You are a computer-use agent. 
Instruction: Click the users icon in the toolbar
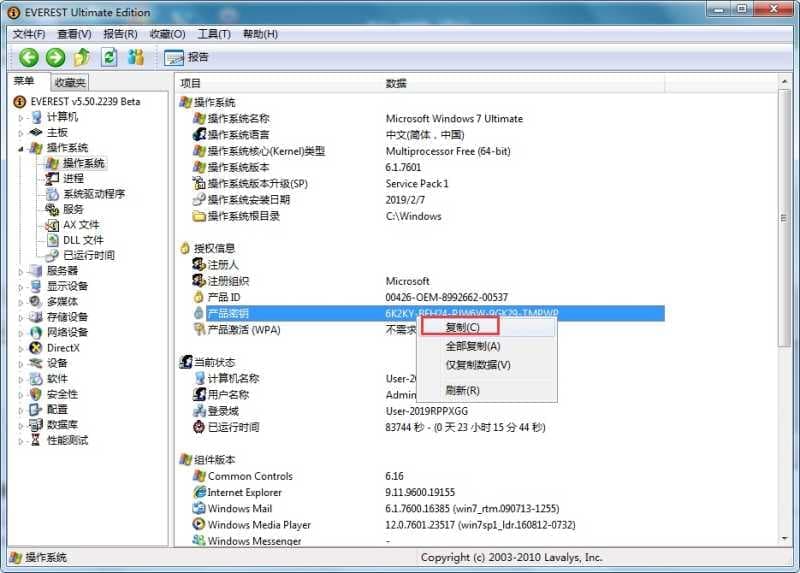[136, 57]
